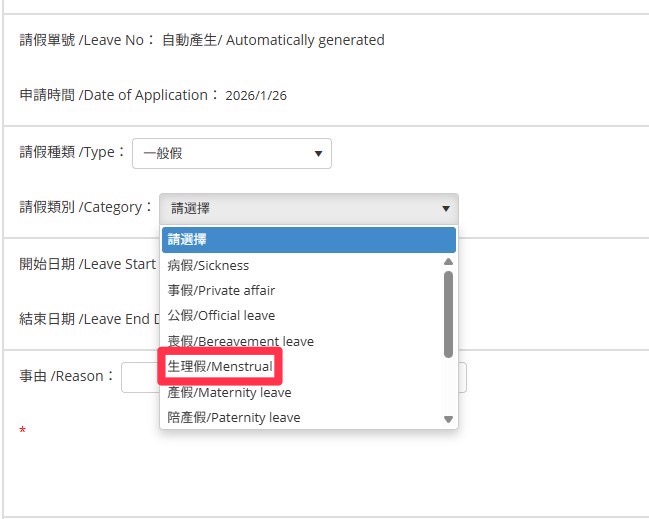Select 生理假/Menstrual leave option
Image resolution: width=649 pixels, height=519 pixels.
pyautogui.click(x=220, y=366)
